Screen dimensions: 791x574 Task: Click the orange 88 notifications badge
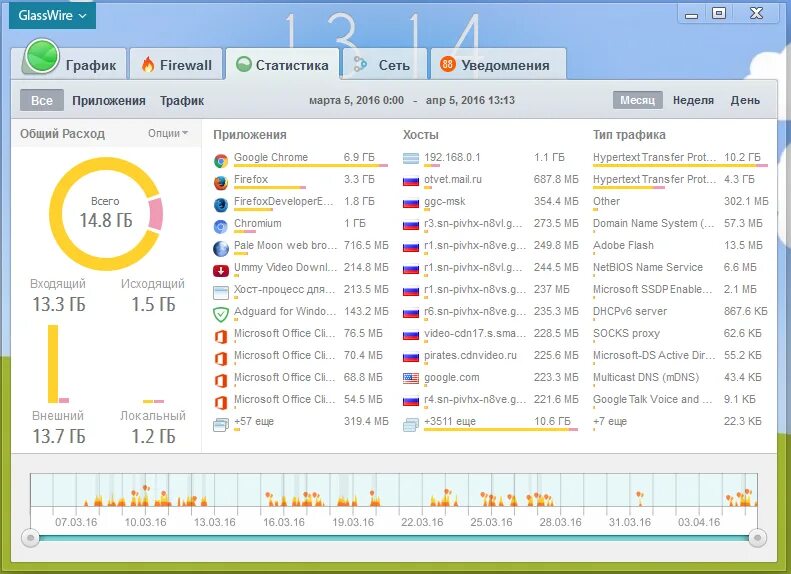447,64
